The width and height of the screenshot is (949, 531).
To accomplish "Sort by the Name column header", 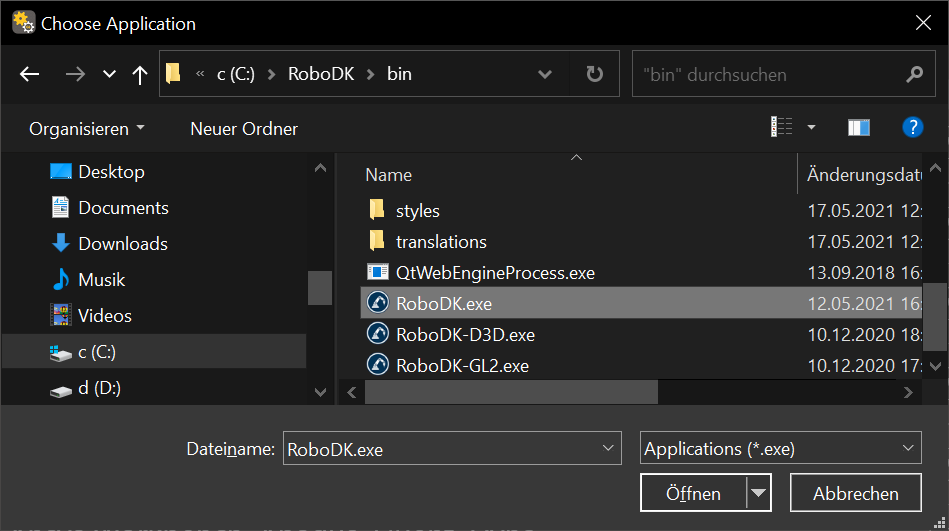I will point(389,175).
